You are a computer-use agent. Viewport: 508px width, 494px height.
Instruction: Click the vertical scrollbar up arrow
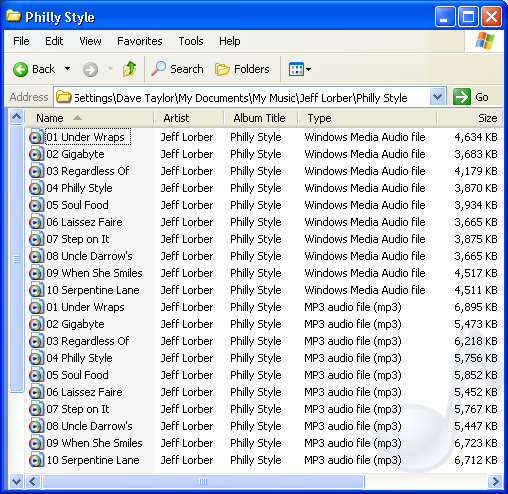(x=16, y=117)
